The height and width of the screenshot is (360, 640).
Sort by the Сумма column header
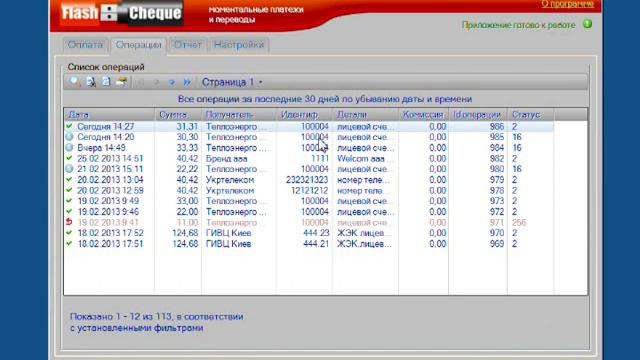(178, 115)
